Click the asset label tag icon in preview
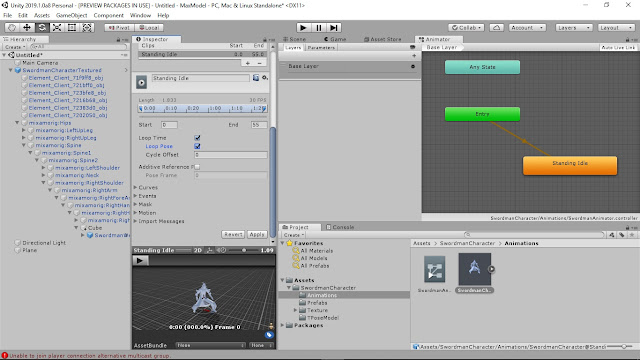The image size is (640, 360). [269, 335]
